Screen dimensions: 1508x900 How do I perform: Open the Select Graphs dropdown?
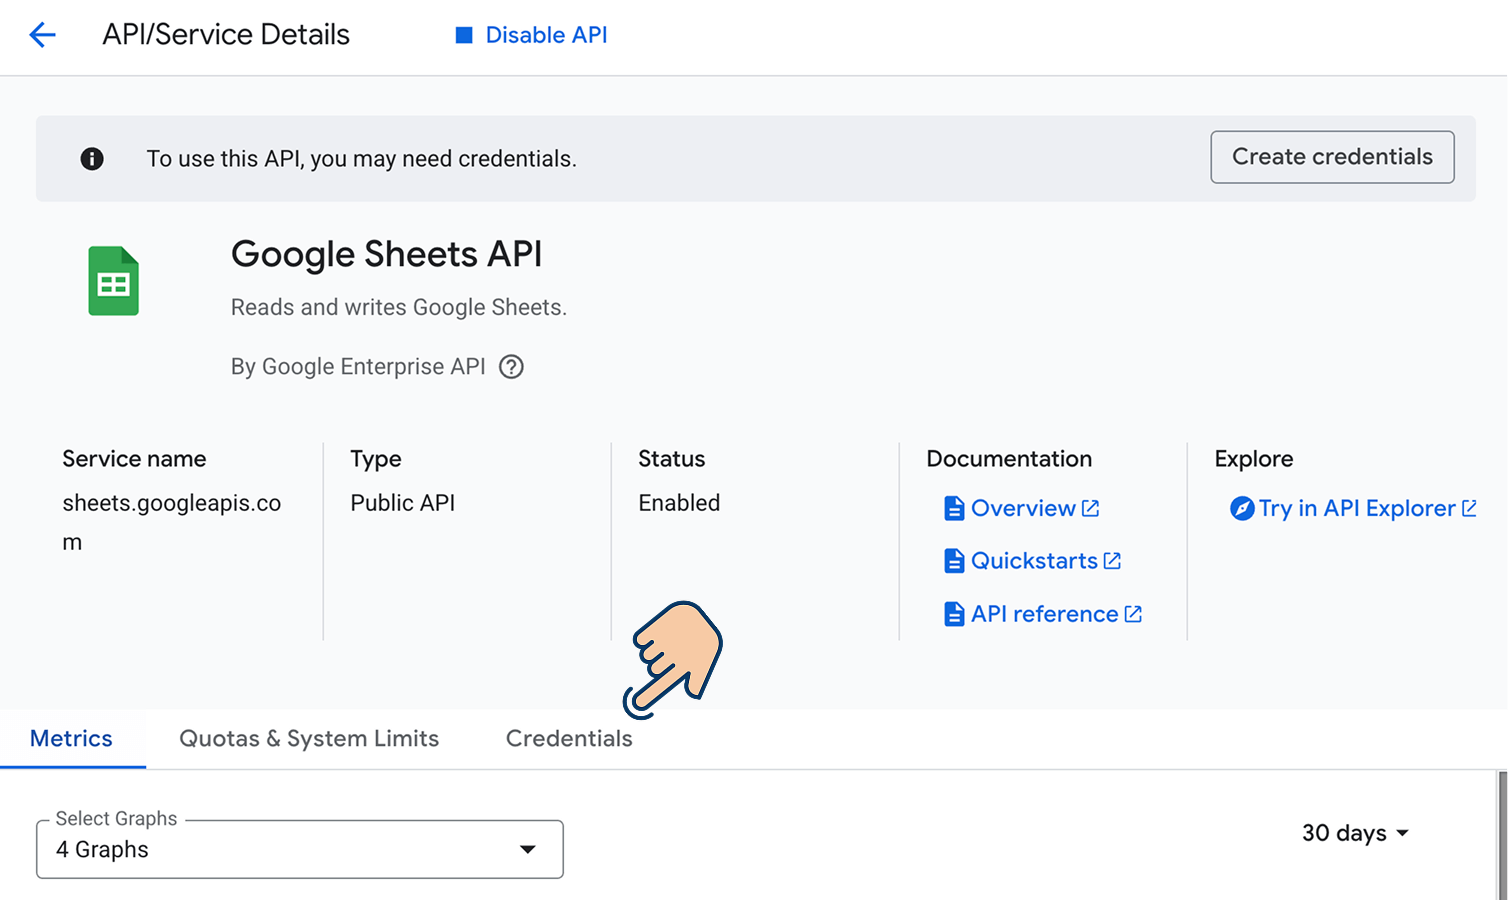point(300,849)
